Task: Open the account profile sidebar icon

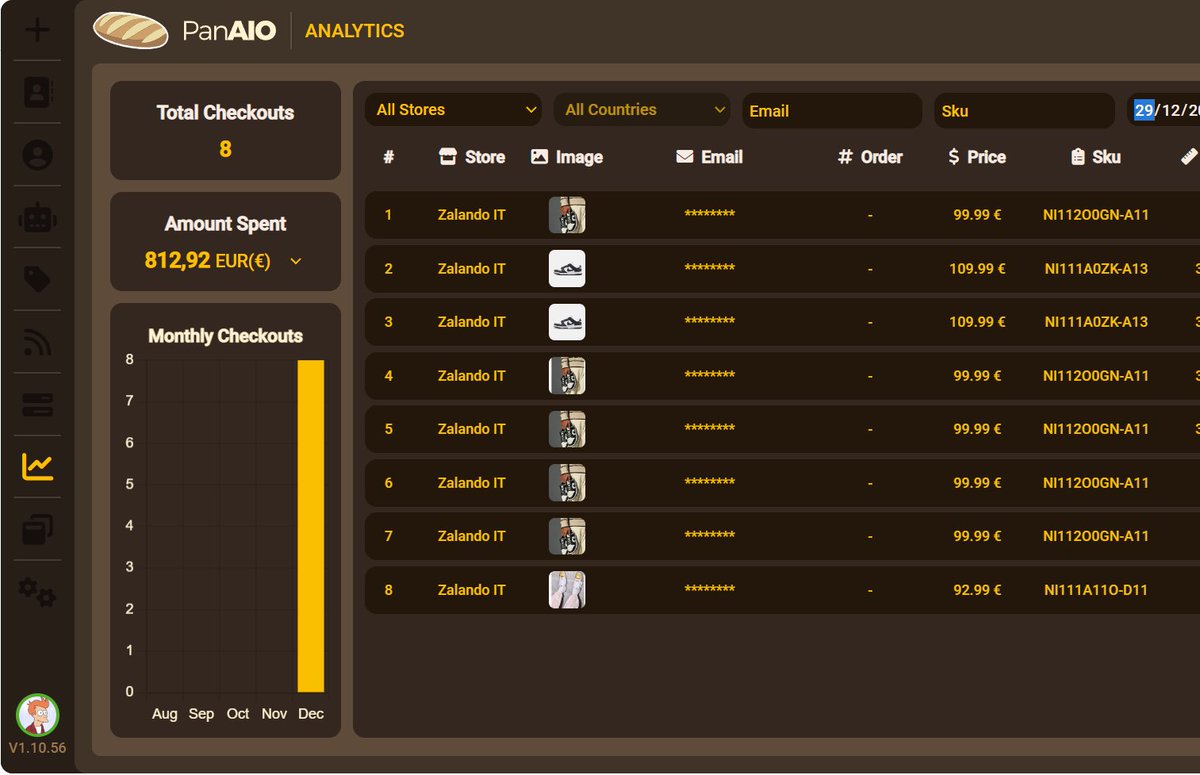Action: click(x=37, y=155)
